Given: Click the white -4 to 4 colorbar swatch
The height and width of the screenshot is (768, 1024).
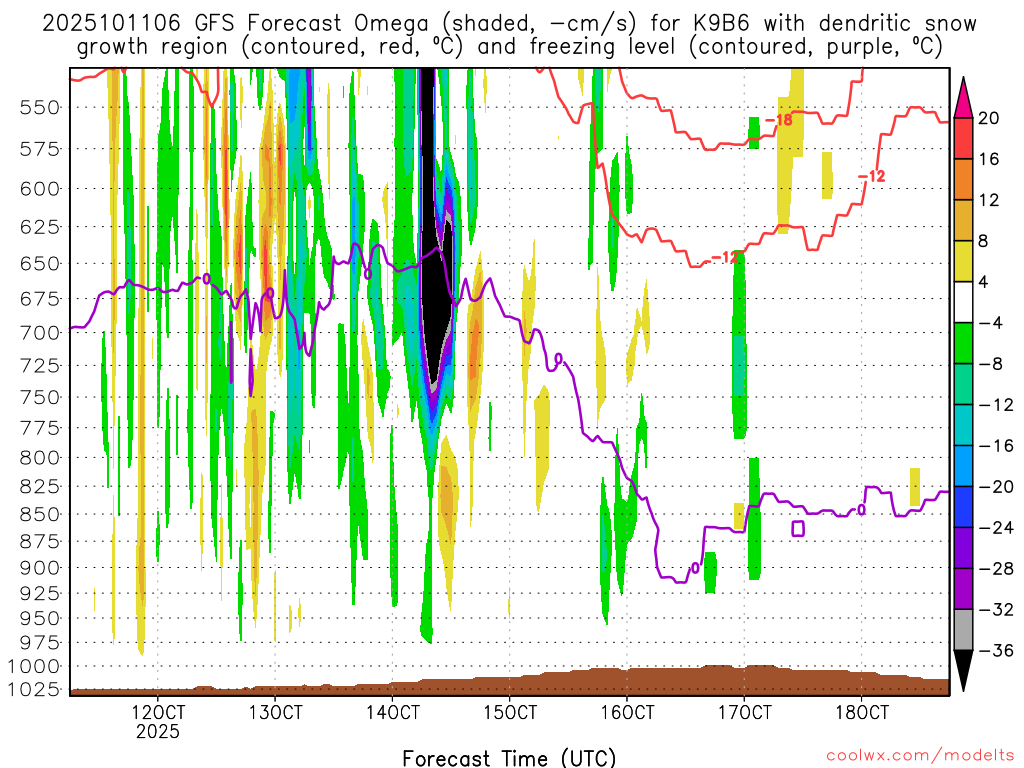Looking at the screenshot, I should click(963, 303).
